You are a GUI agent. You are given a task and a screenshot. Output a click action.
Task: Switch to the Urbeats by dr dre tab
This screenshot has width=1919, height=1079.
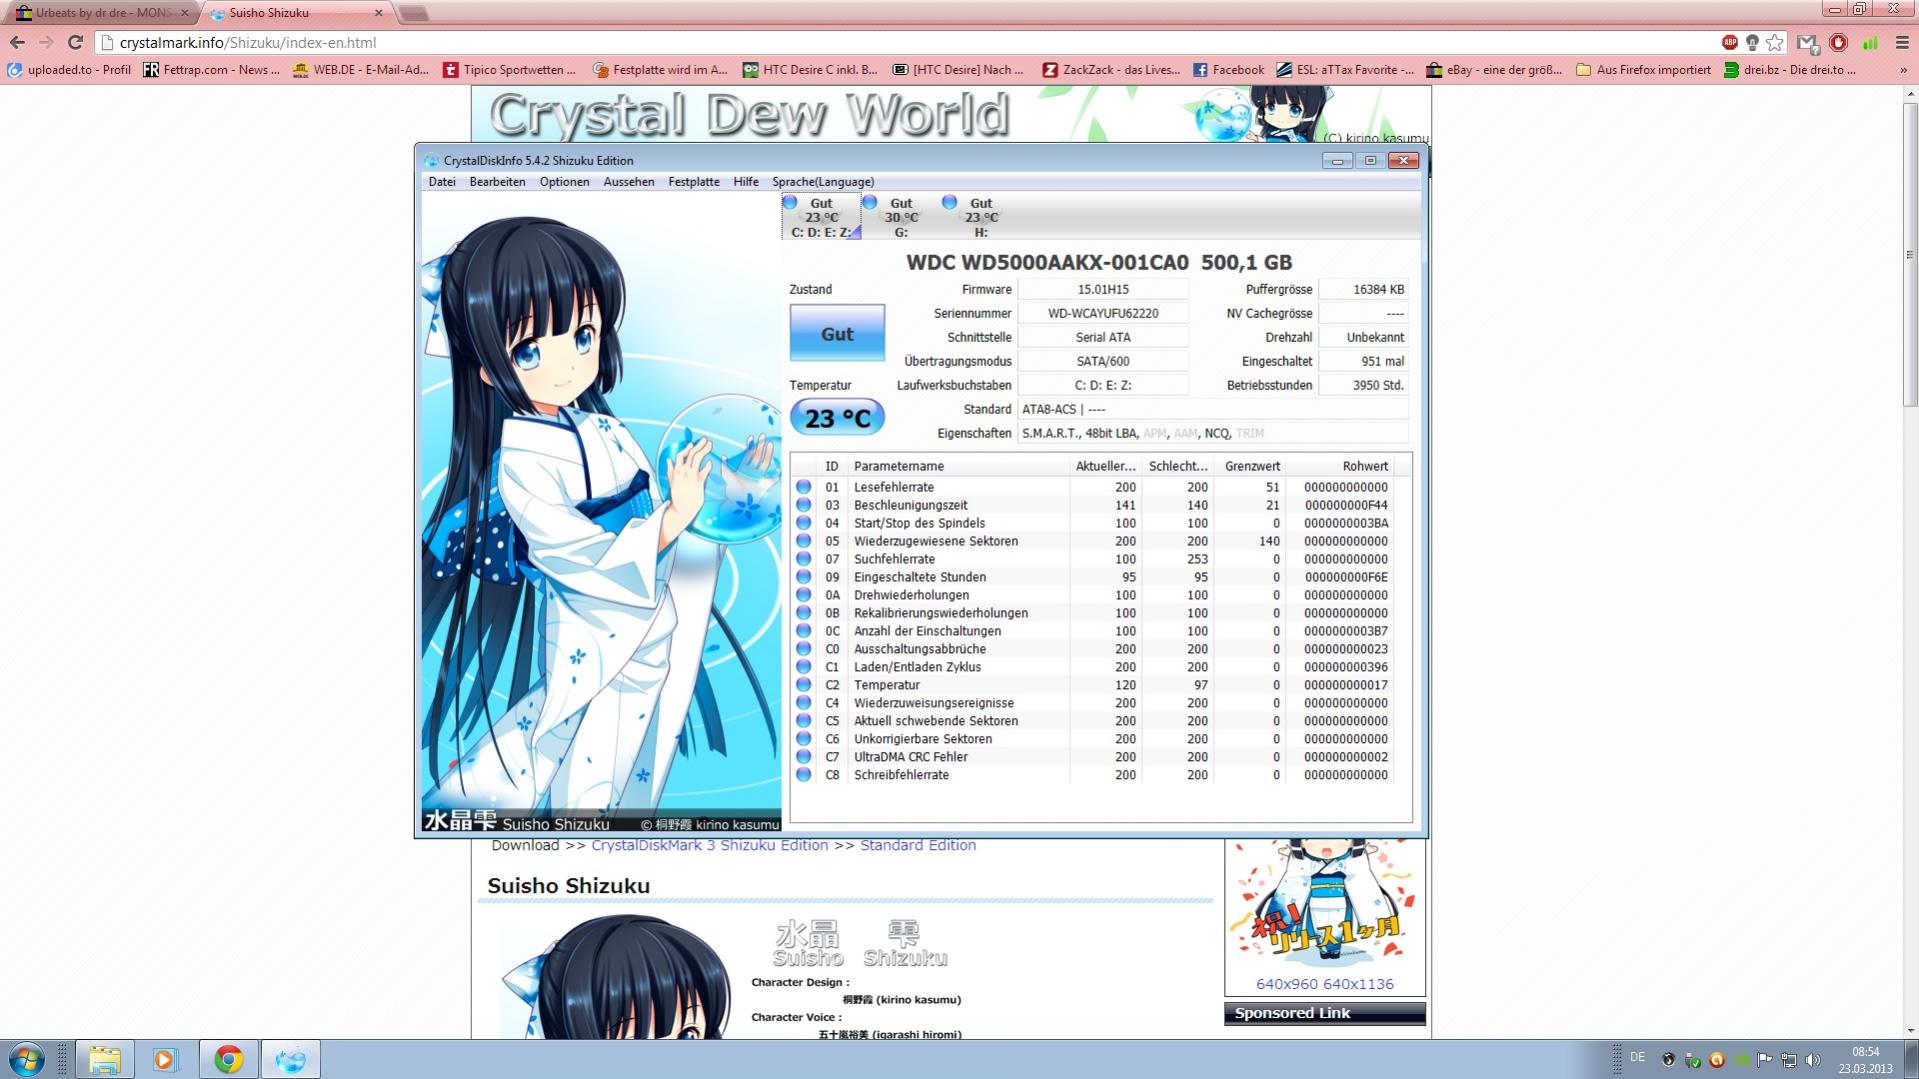(100, 13)
